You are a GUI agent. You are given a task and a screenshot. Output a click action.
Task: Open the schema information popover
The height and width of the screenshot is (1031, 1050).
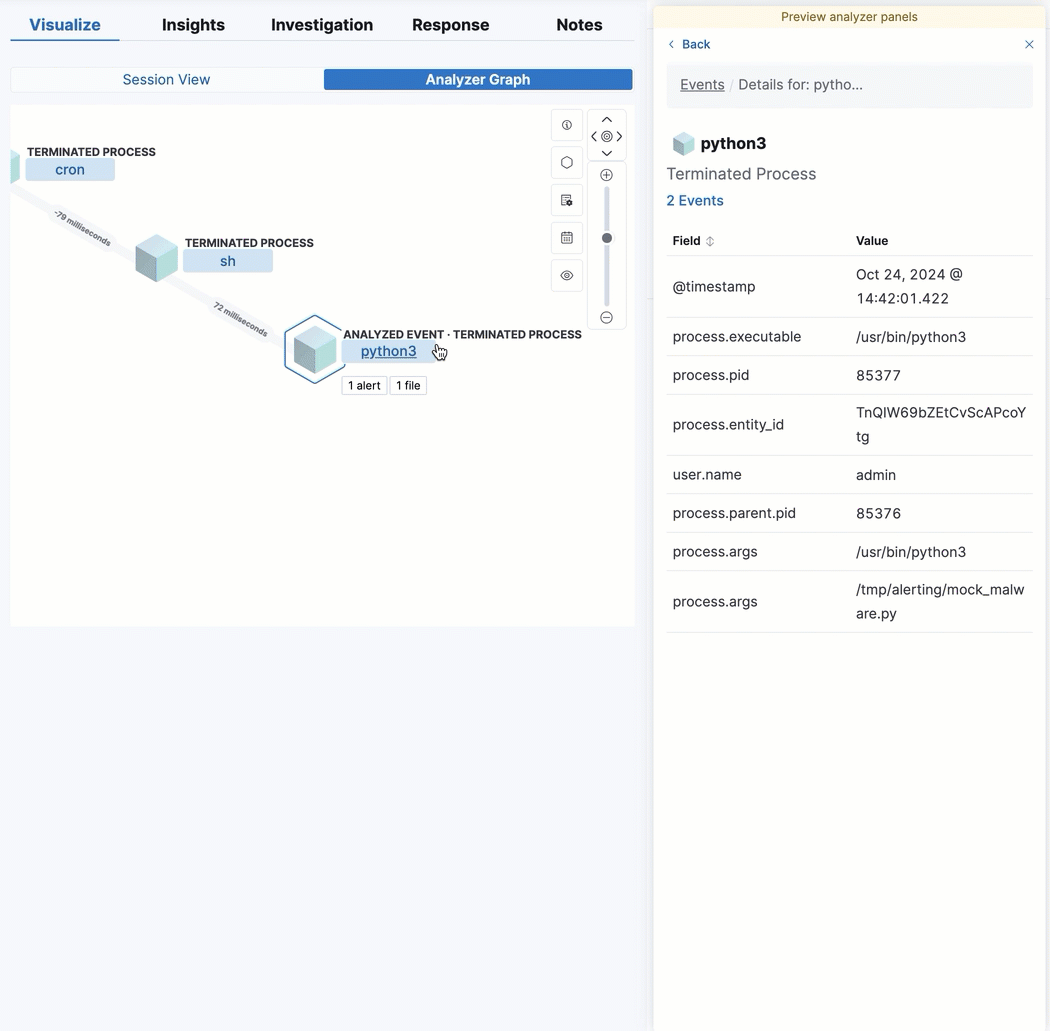click(x=567, y=124)
